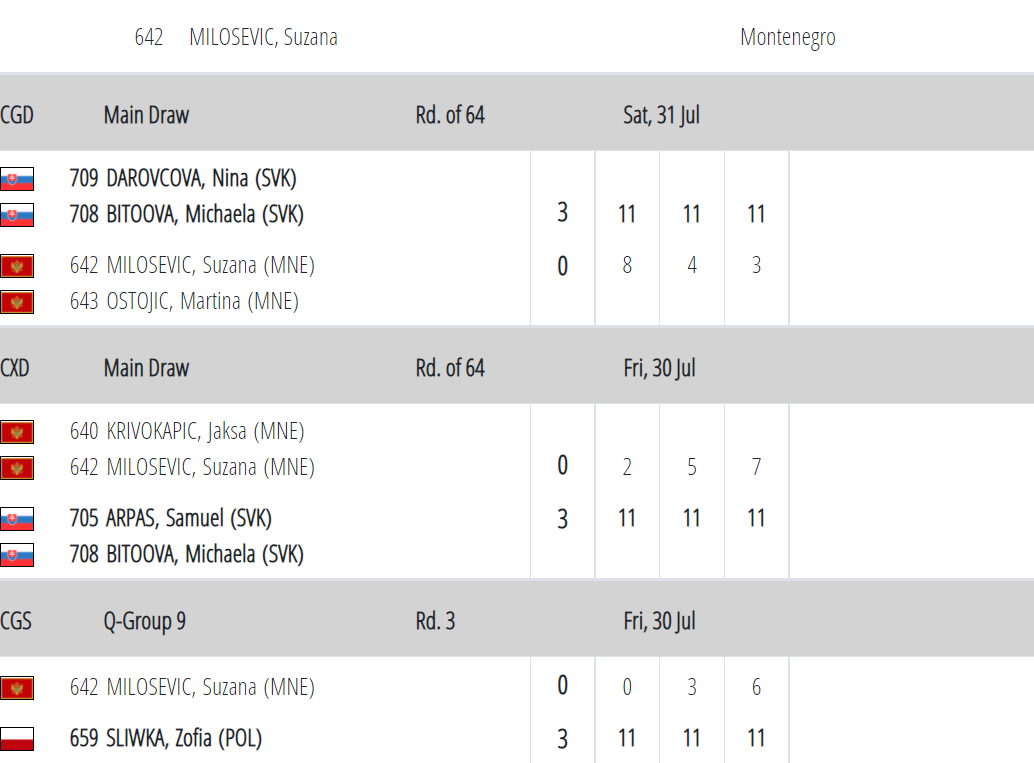The image size is (1034, 763).
Task: Click the Rd. 3 round label
Action: pyautogui.click(x=435, y=622)
